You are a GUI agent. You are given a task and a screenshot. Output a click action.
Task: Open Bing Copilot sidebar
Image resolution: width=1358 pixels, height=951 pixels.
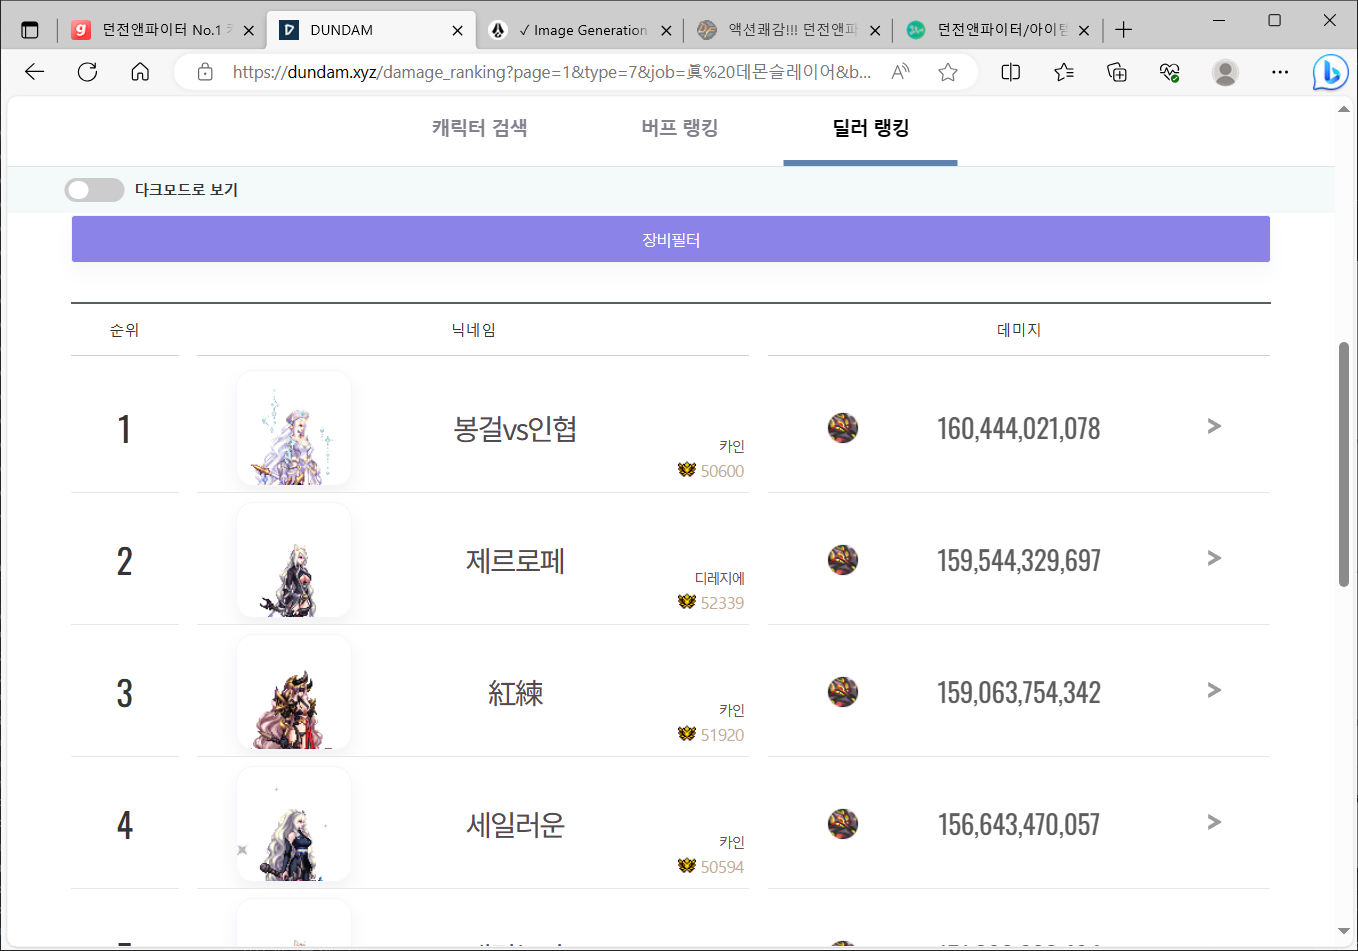[x=1331, y=72]
